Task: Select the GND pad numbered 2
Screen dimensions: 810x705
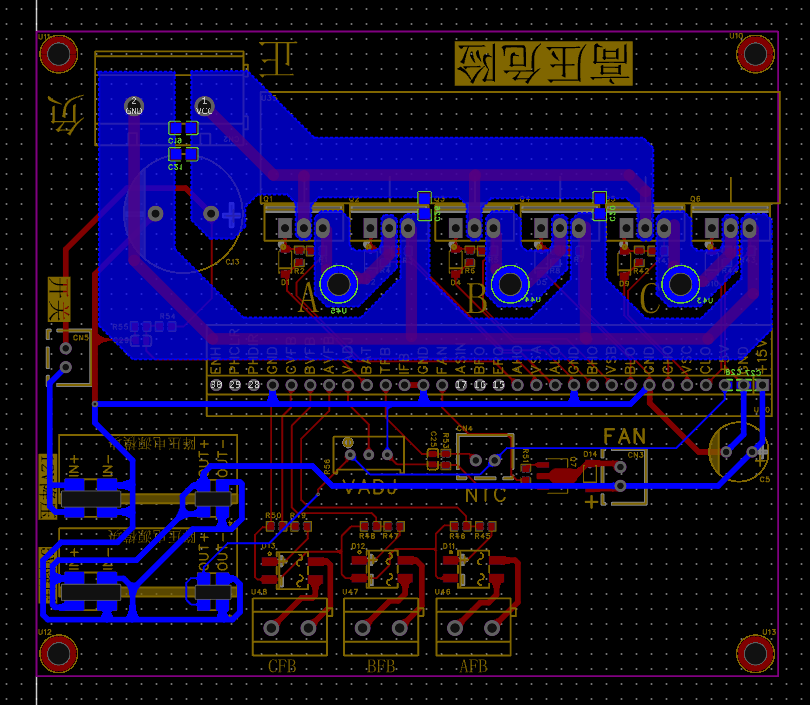Action: click(134, 104)
